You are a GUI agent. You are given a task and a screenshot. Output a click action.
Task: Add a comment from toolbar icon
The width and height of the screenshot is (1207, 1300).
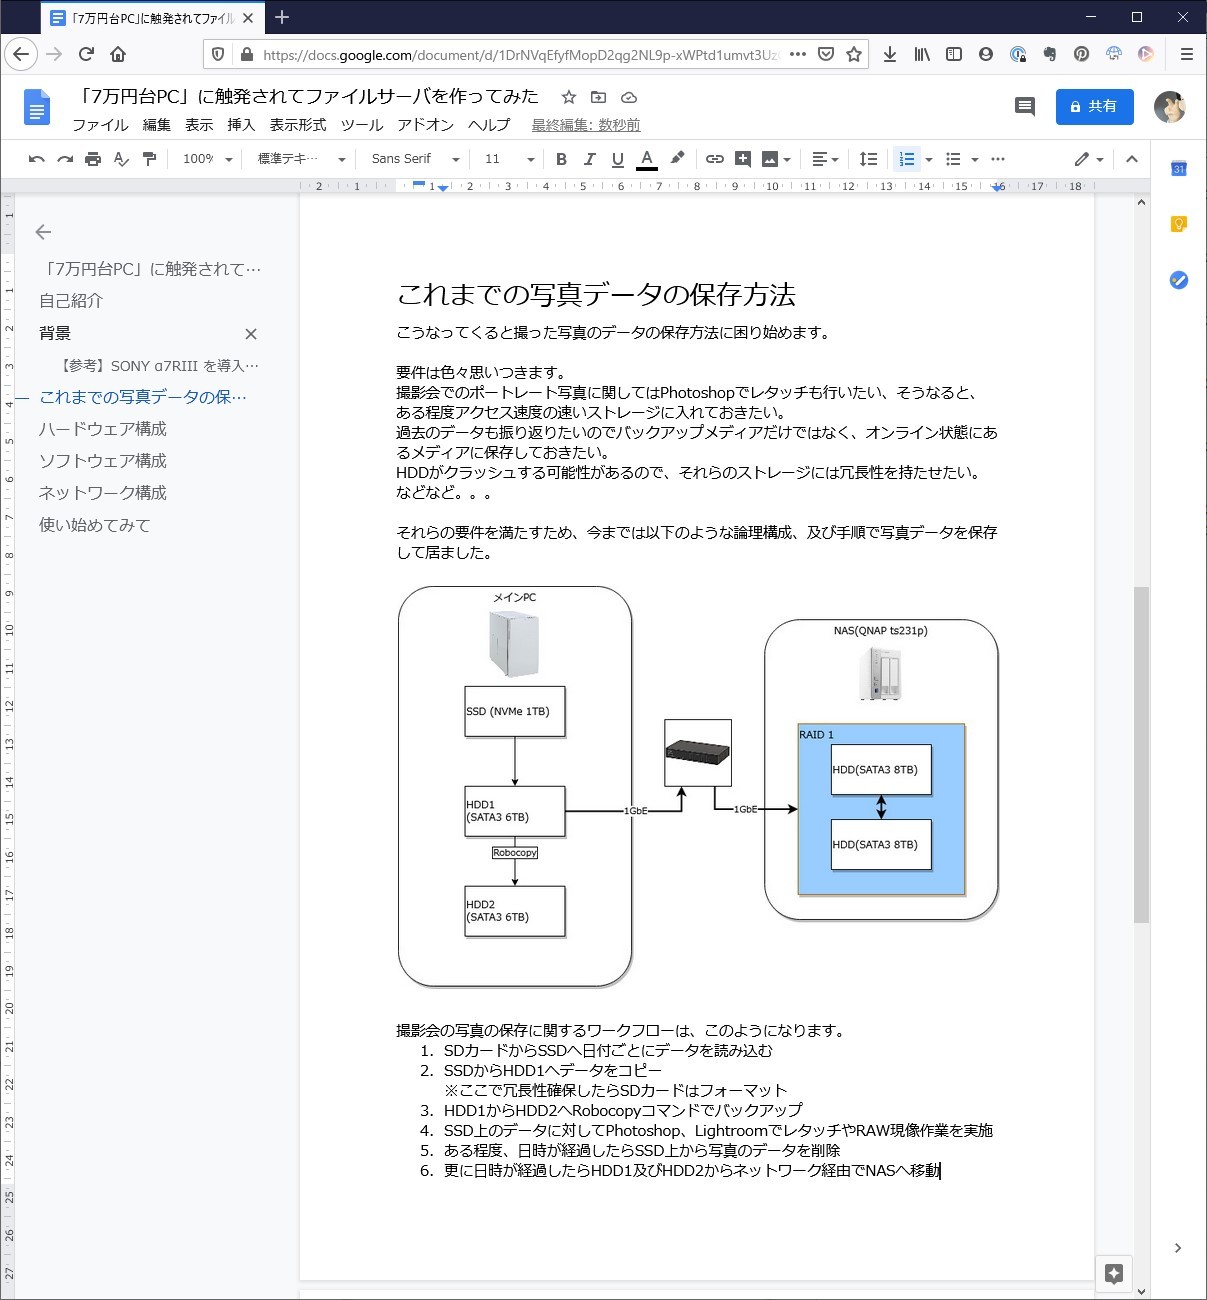742,159
